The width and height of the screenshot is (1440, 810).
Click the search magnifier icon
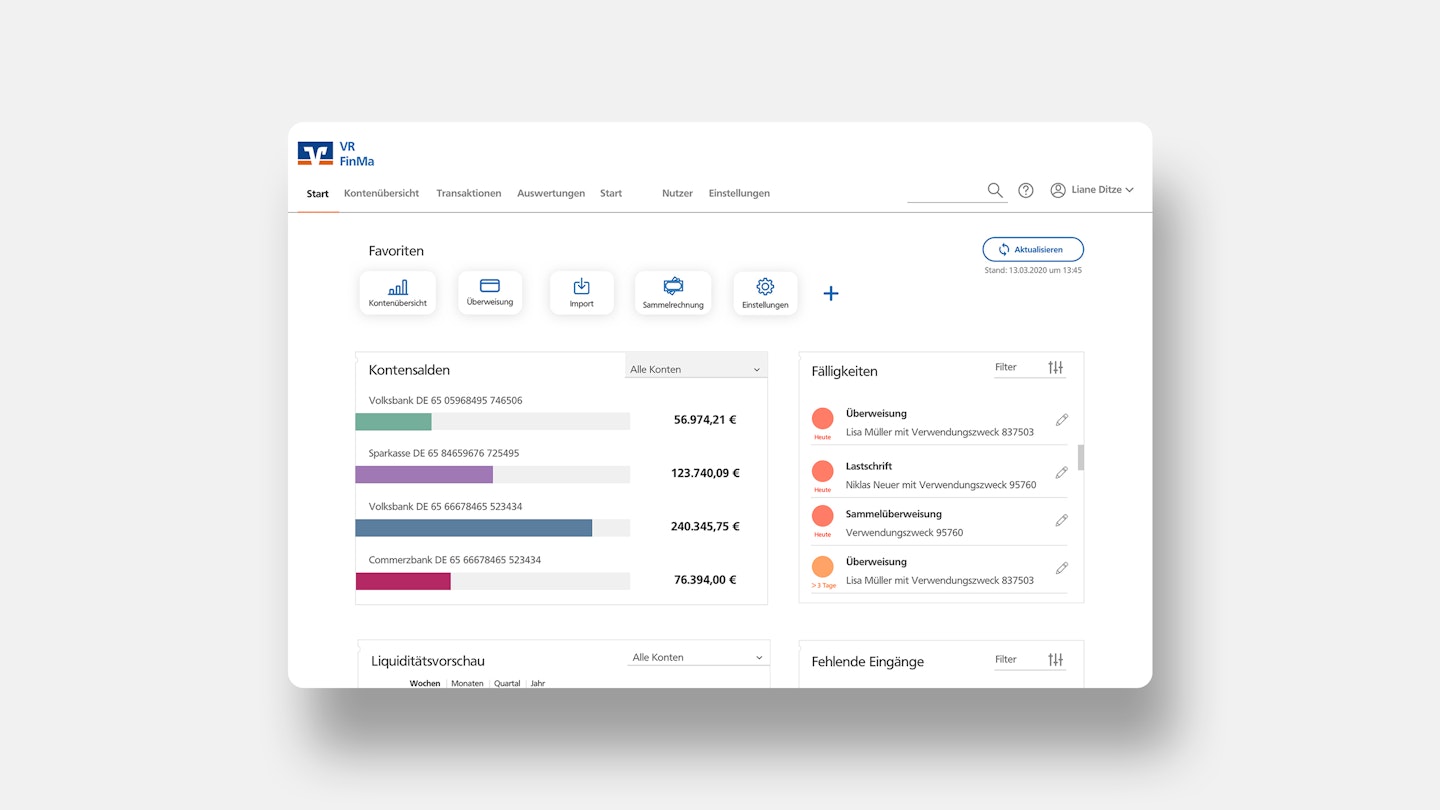tap(995, 190)
